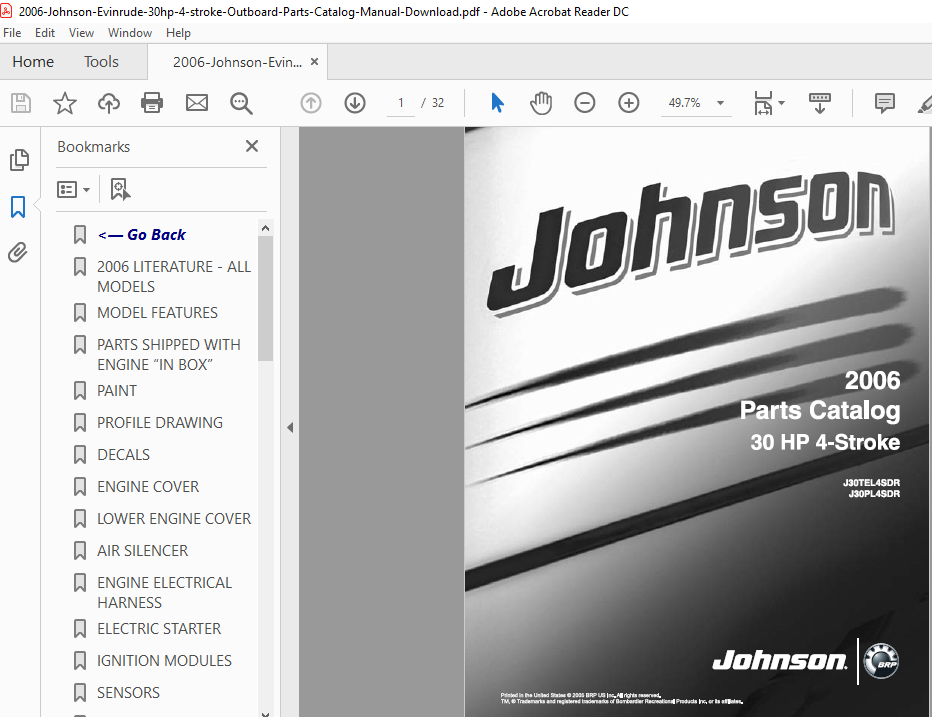Screen dimensions: 932x717
Task: Click the fit page scrolling icon
Action: pyautogui.click(x=763, y=103)
